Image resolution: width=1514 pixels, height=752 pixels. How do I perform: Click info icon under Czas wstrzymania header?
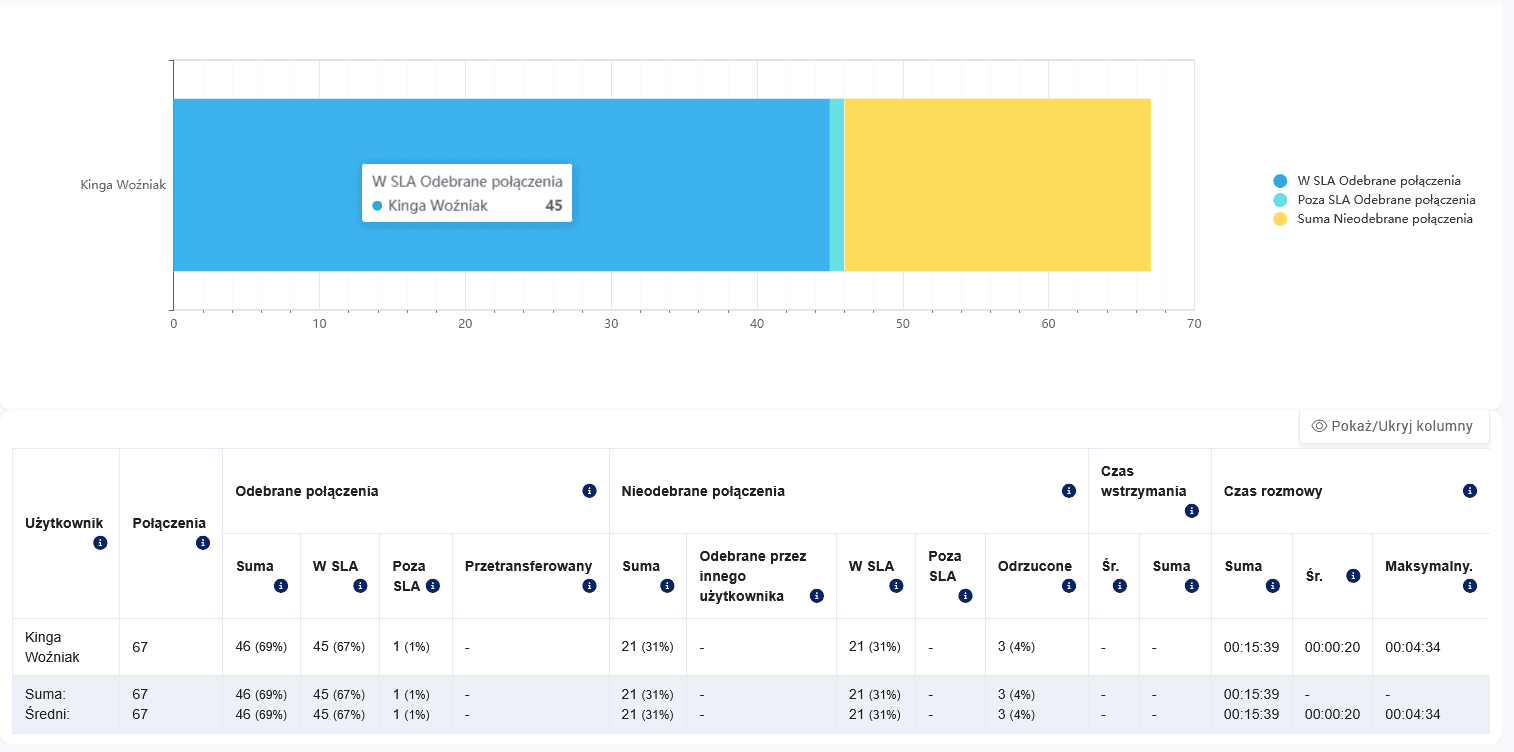(1191, 511)
